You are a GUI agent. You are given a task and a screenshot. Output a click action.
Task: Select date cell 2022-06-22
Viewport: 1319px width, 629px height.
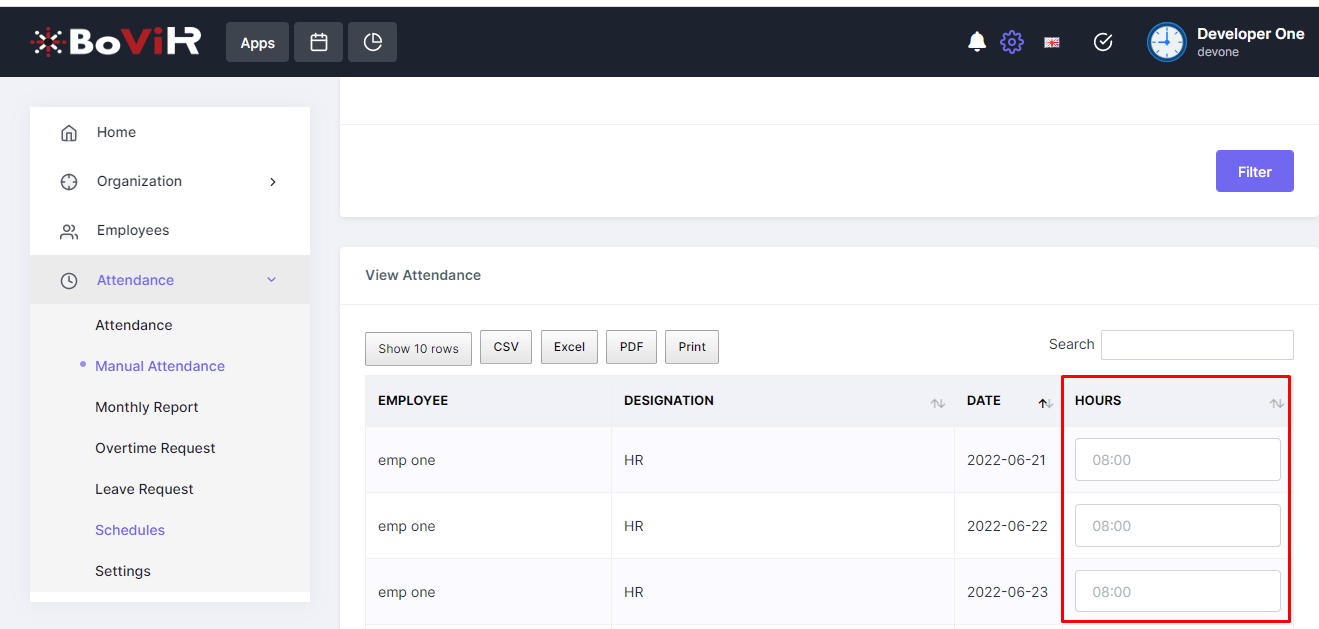[1007, 526]
